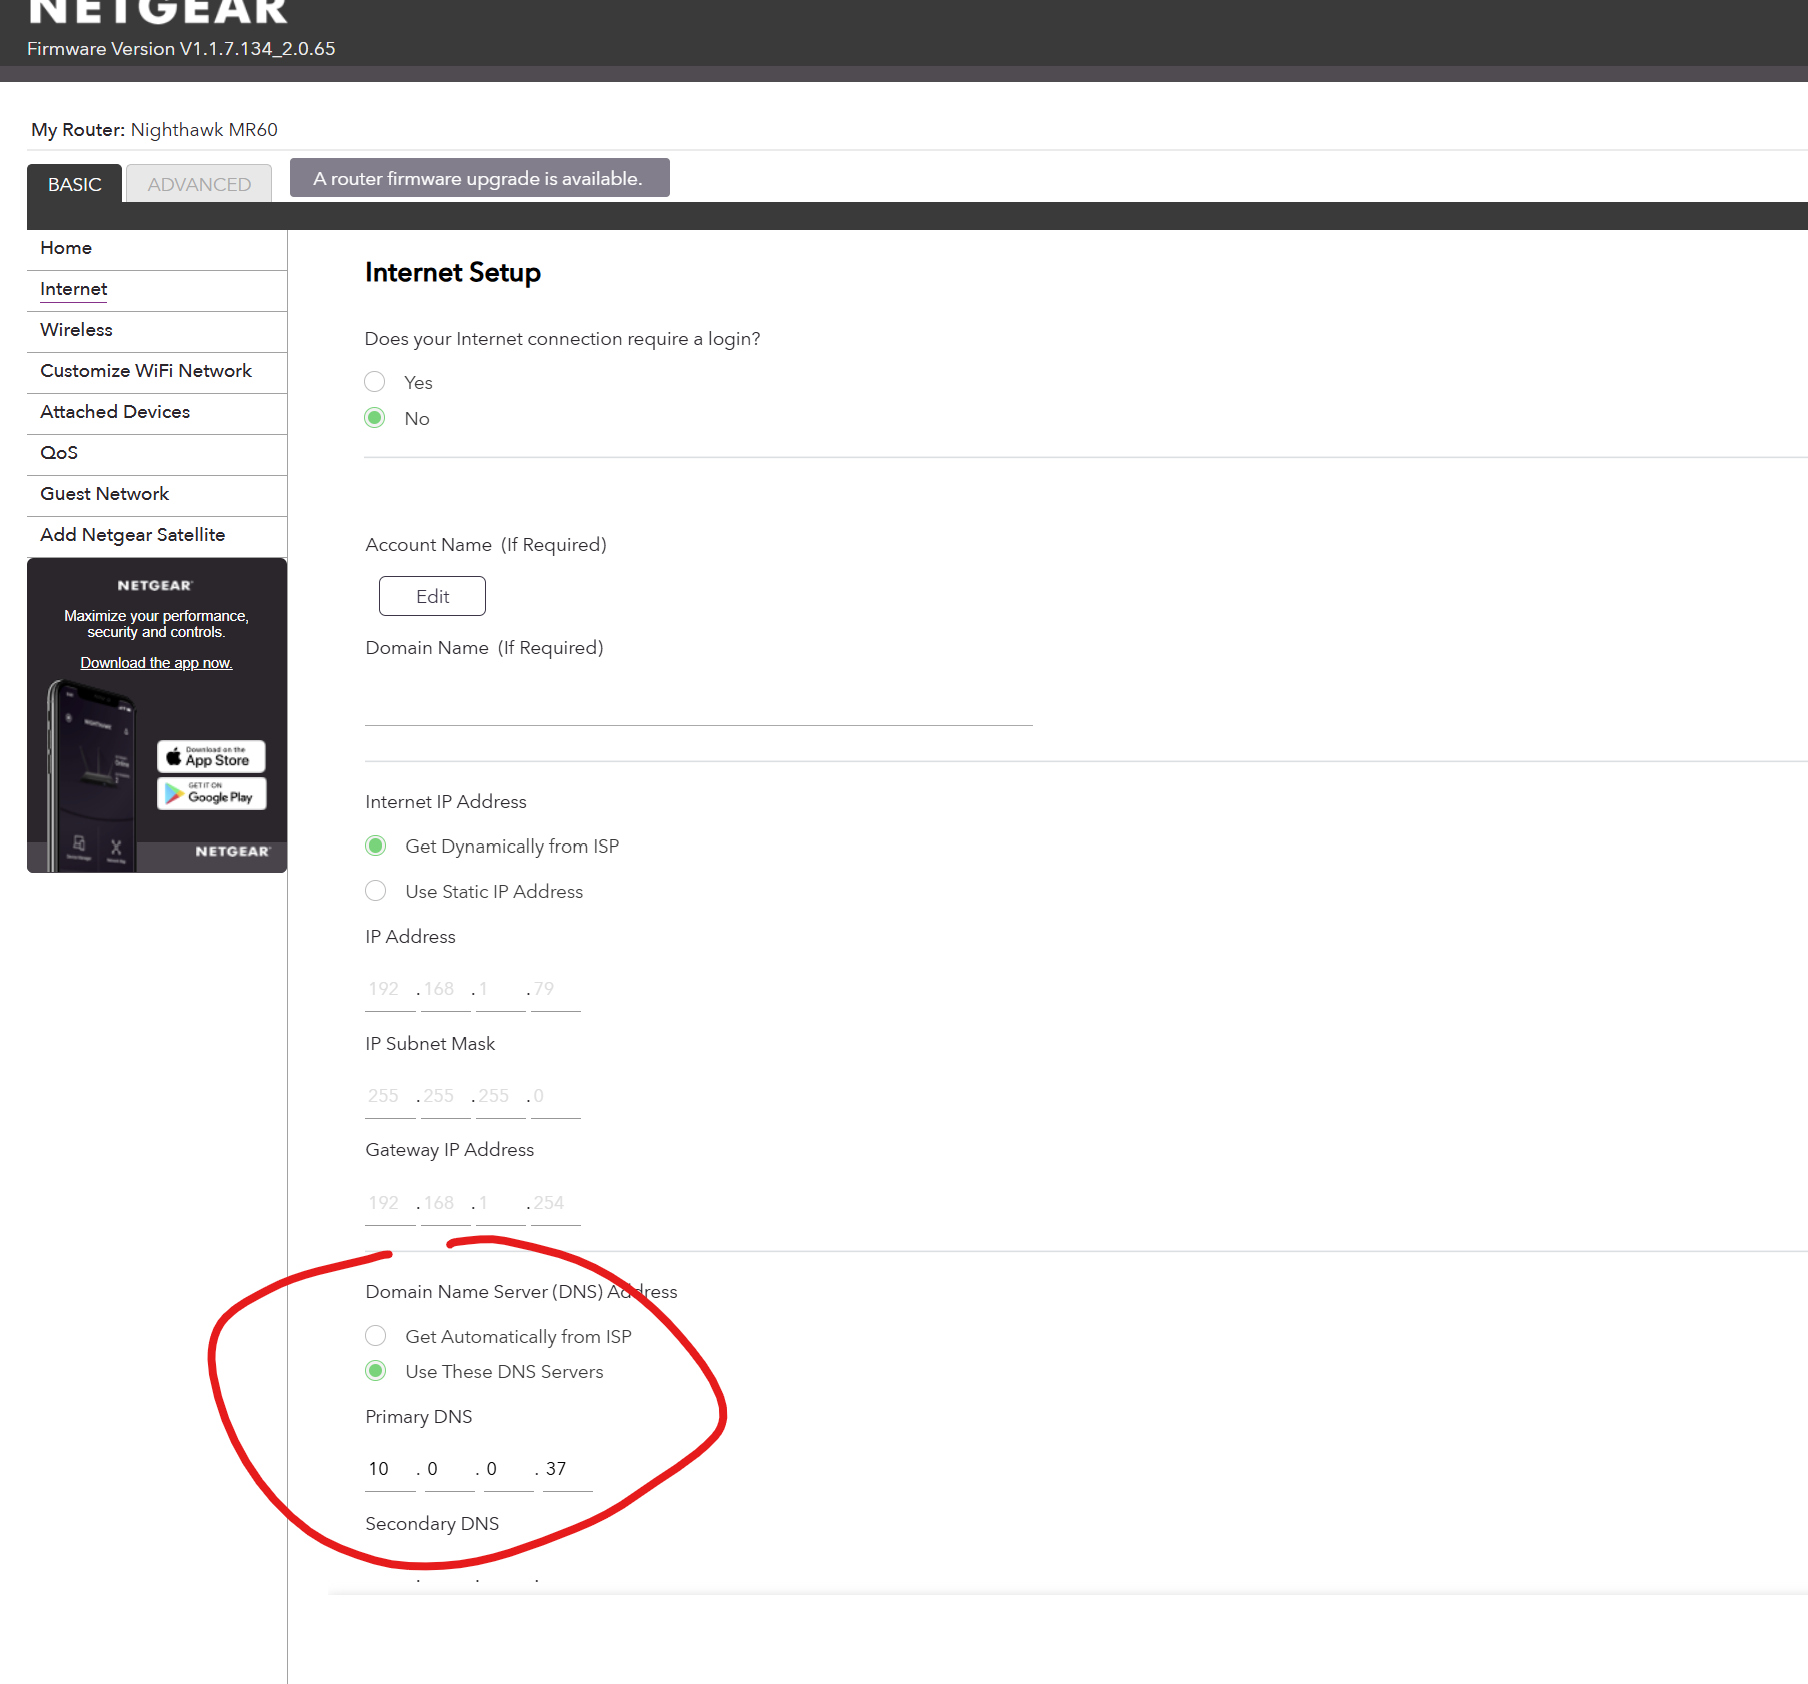Select Use These DNS Servers option
The width and height of the screenshot is (1808, 1684).
coord(376,1371)
